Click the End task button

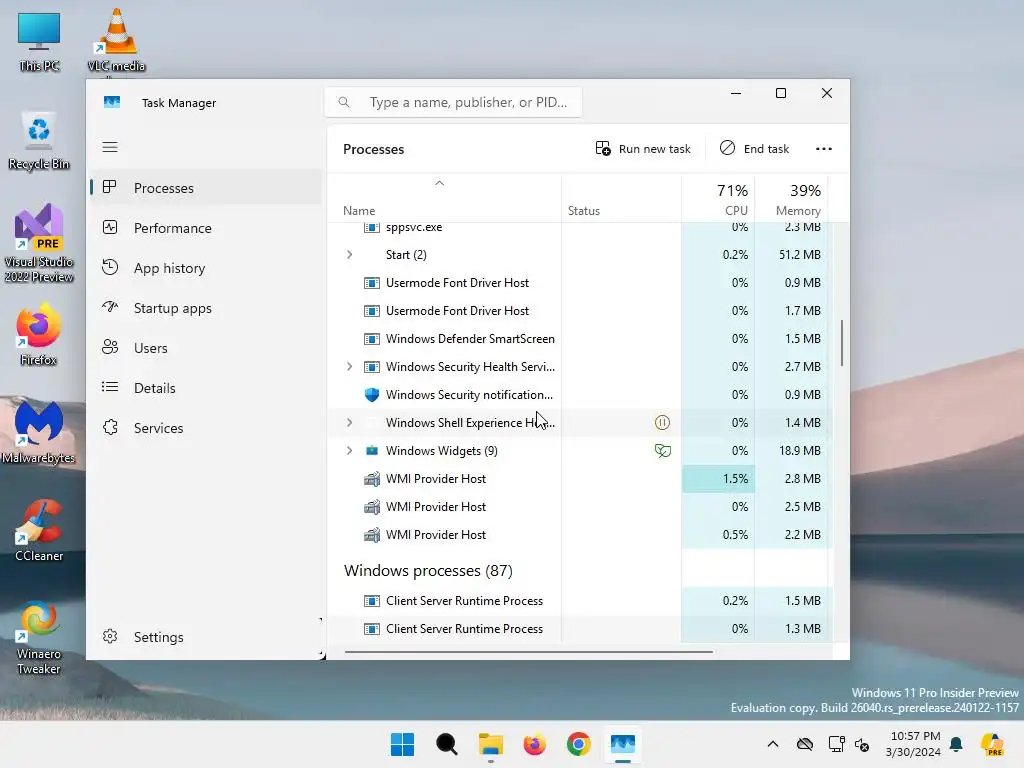[754, 149]
